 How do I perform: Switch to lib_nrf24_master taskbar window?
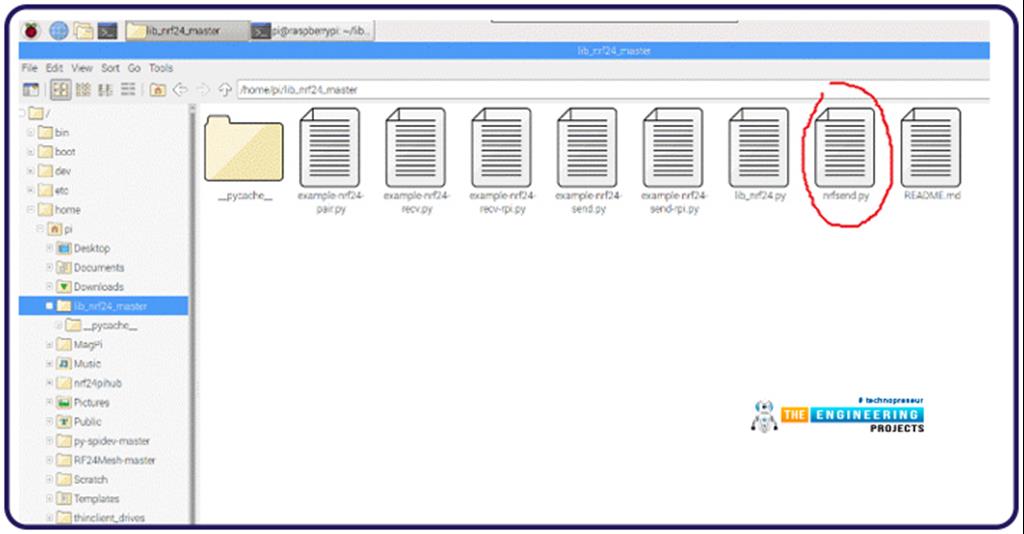point(187,31)
